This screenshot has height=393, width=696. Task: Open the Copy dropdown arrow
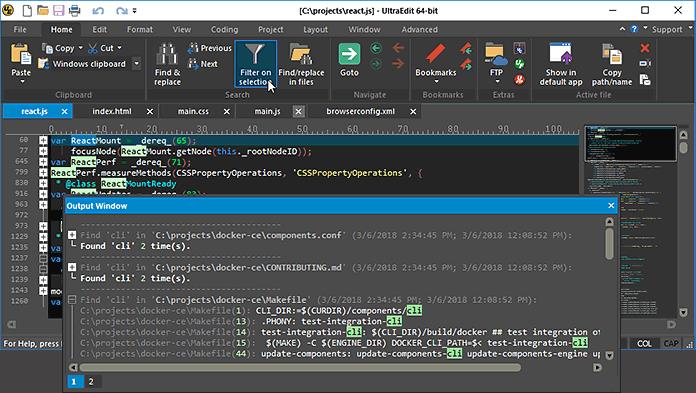pos(80,48)
